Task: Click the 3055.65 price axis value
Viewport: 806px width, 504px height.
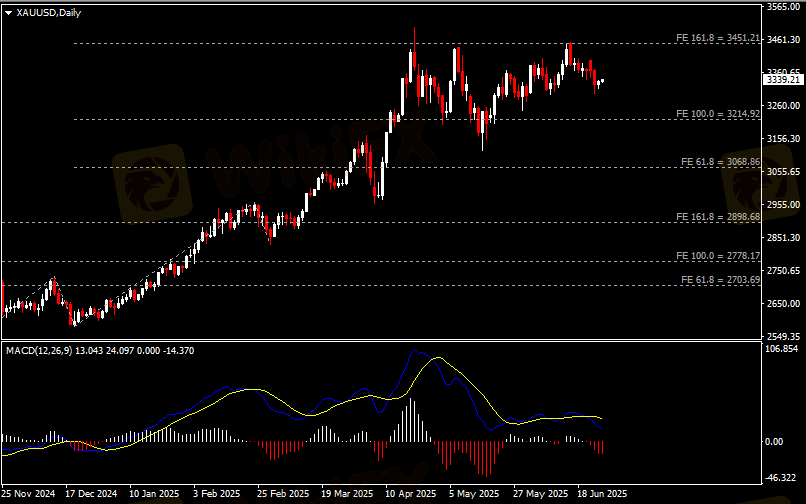Action: tap(783, 171)
